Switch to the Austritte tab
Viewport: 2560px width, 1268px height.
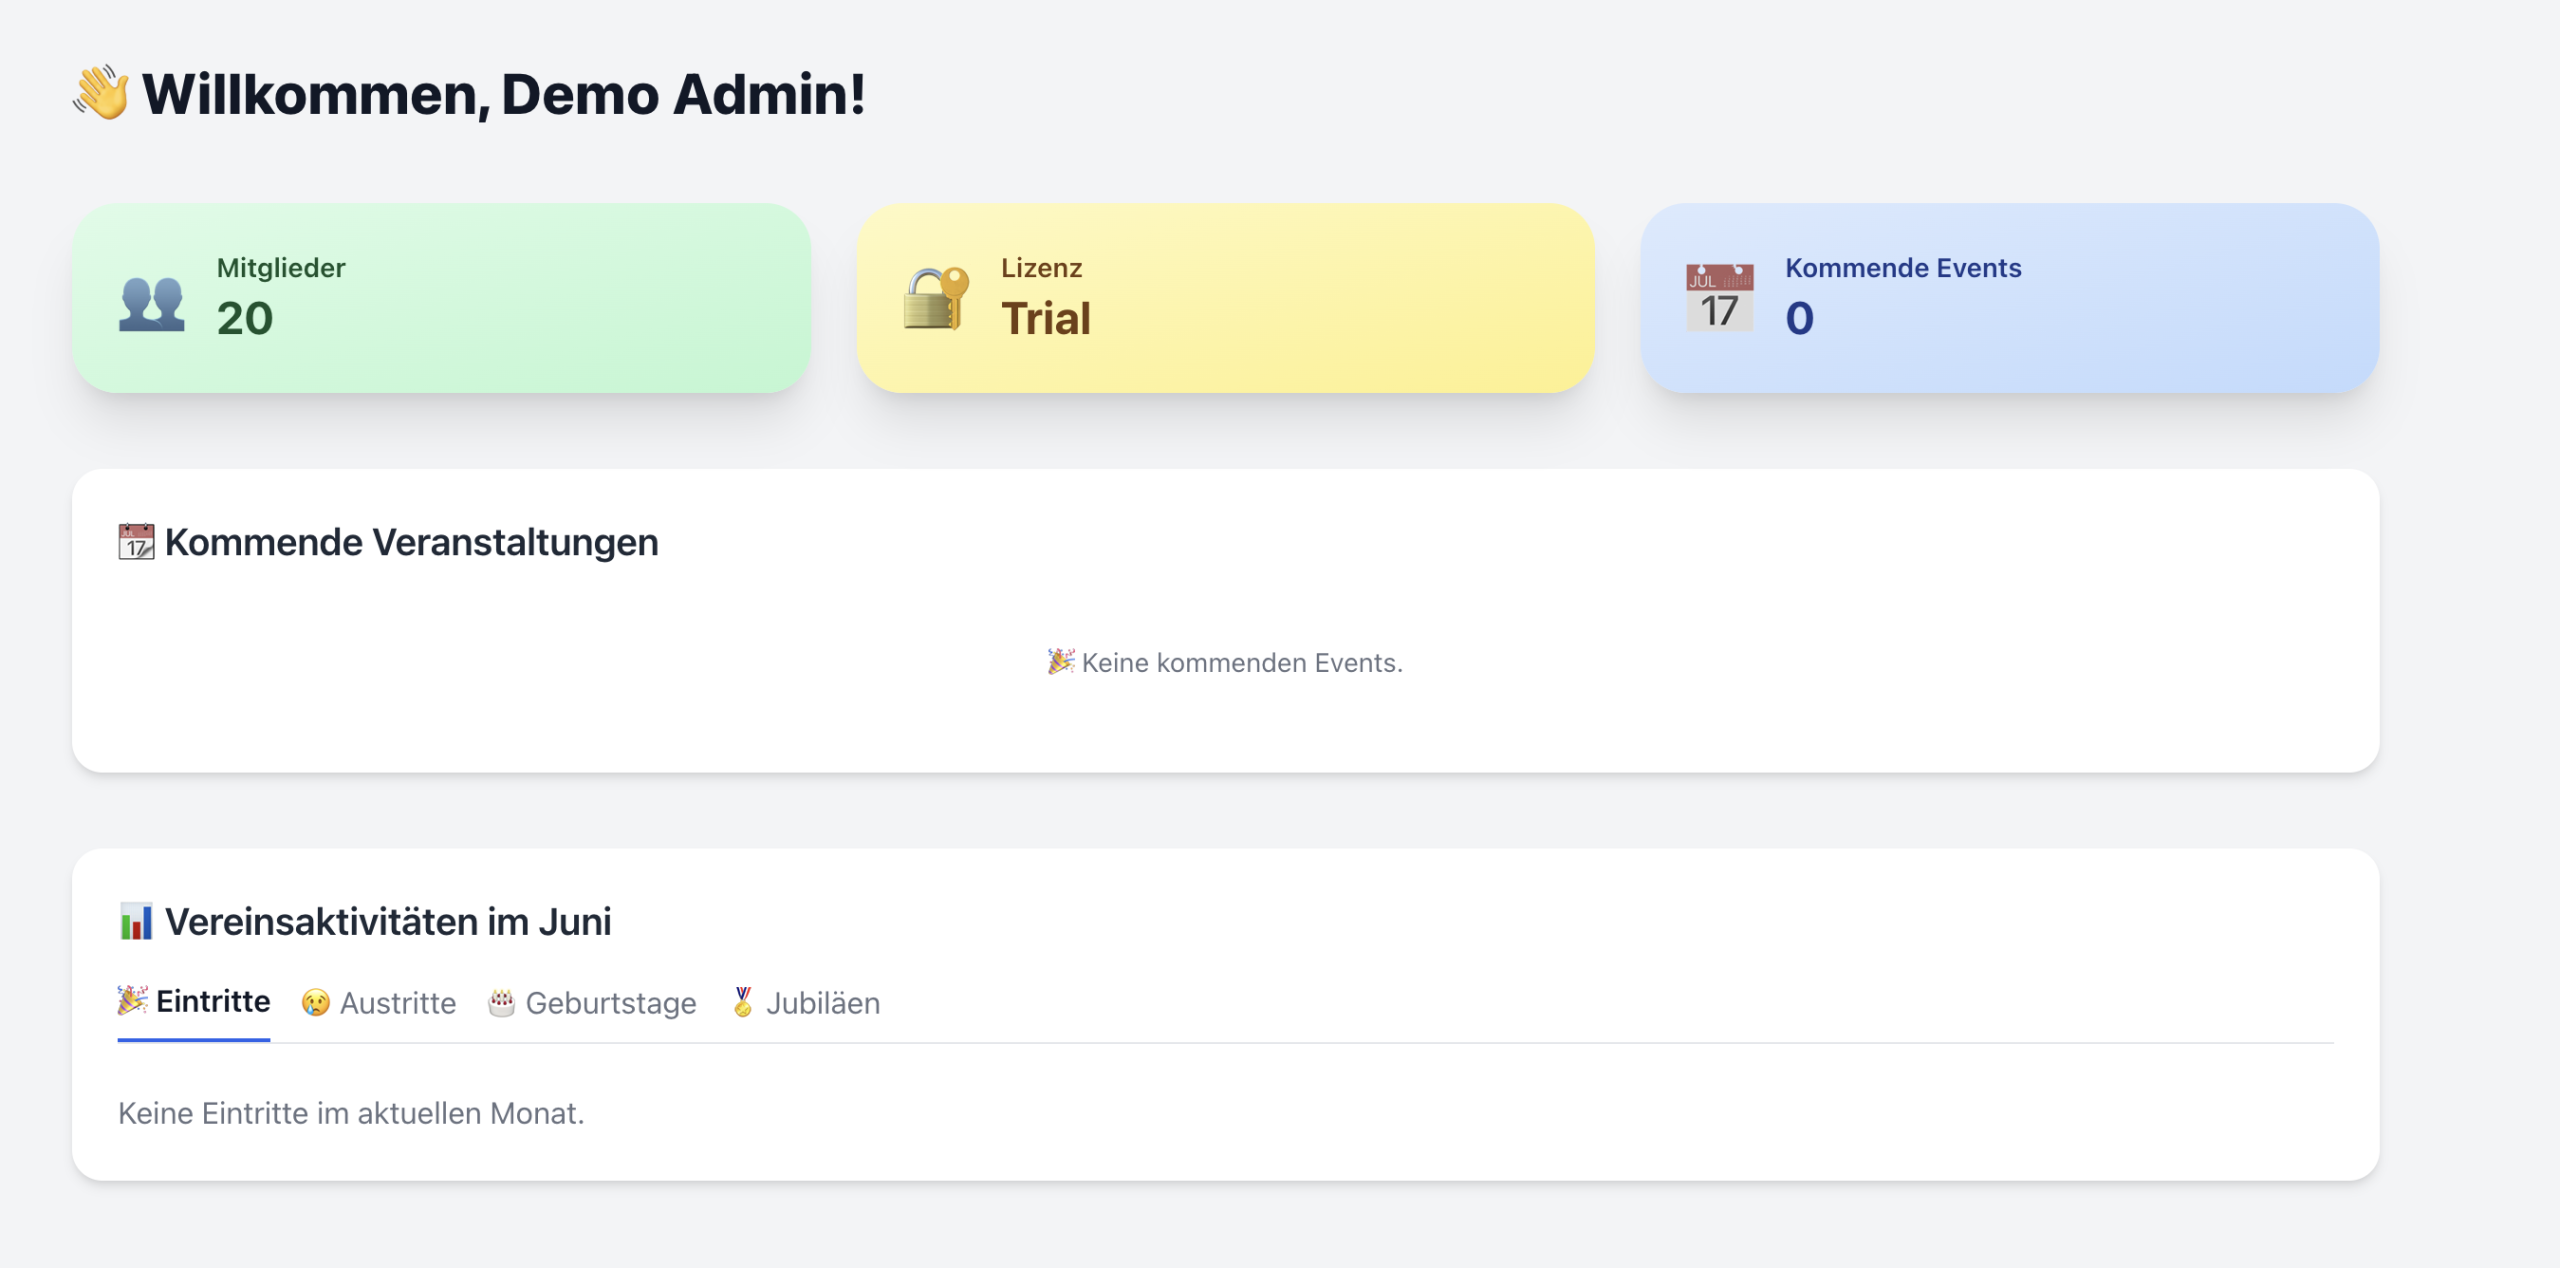397,1003
